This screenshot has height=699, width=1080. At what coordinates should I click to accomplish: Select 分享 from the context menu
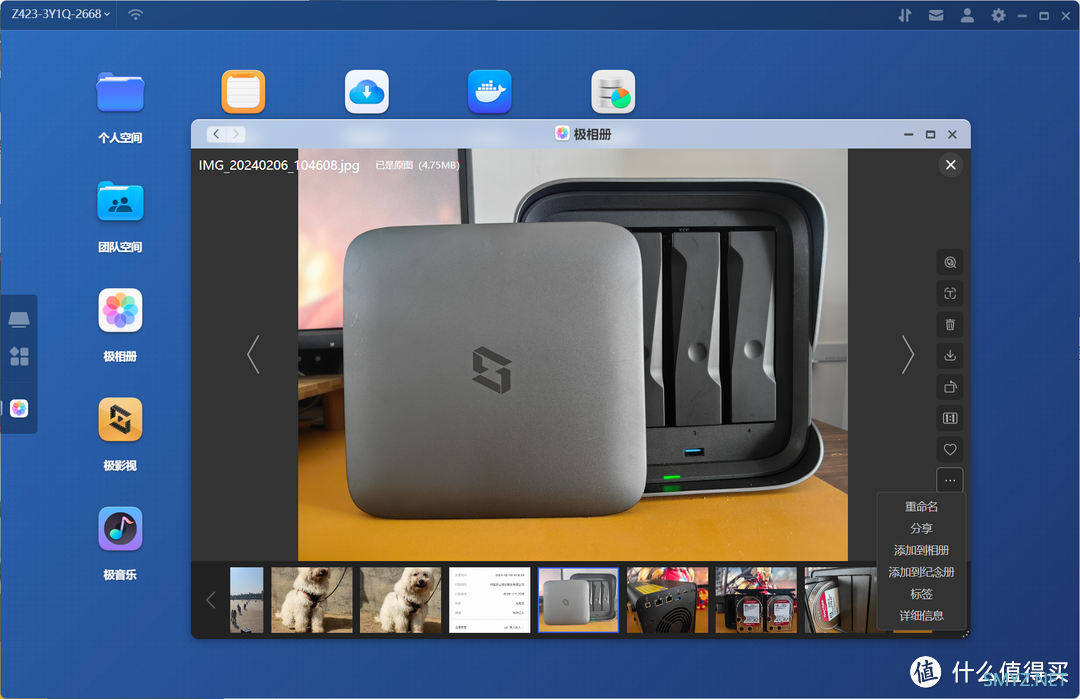(922, 528)
